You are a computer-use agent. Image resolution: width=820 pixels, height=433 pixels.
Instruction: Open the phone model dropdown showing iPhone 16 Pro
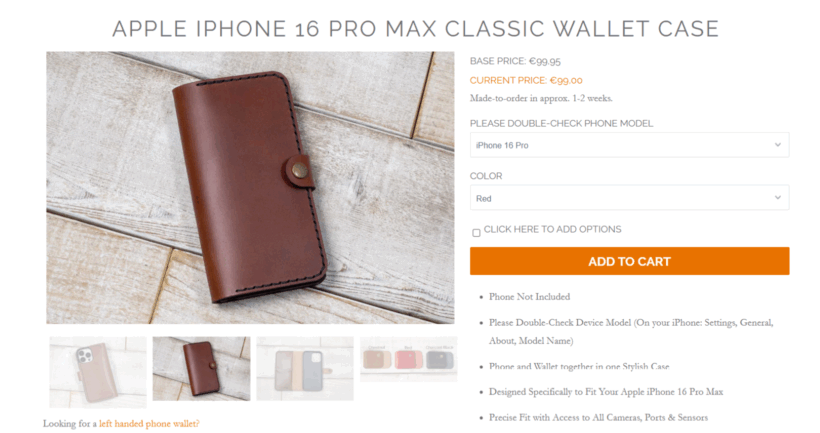point(629,145)
